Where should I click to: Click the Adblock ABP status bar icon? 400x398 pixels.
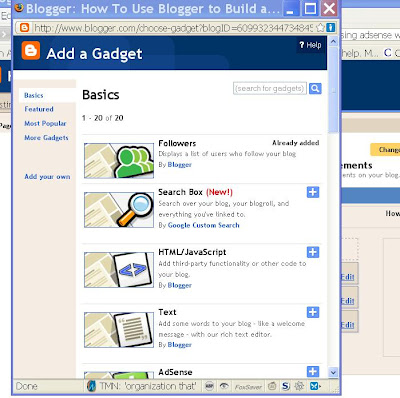pyautogui.click(x=209, y=386)
